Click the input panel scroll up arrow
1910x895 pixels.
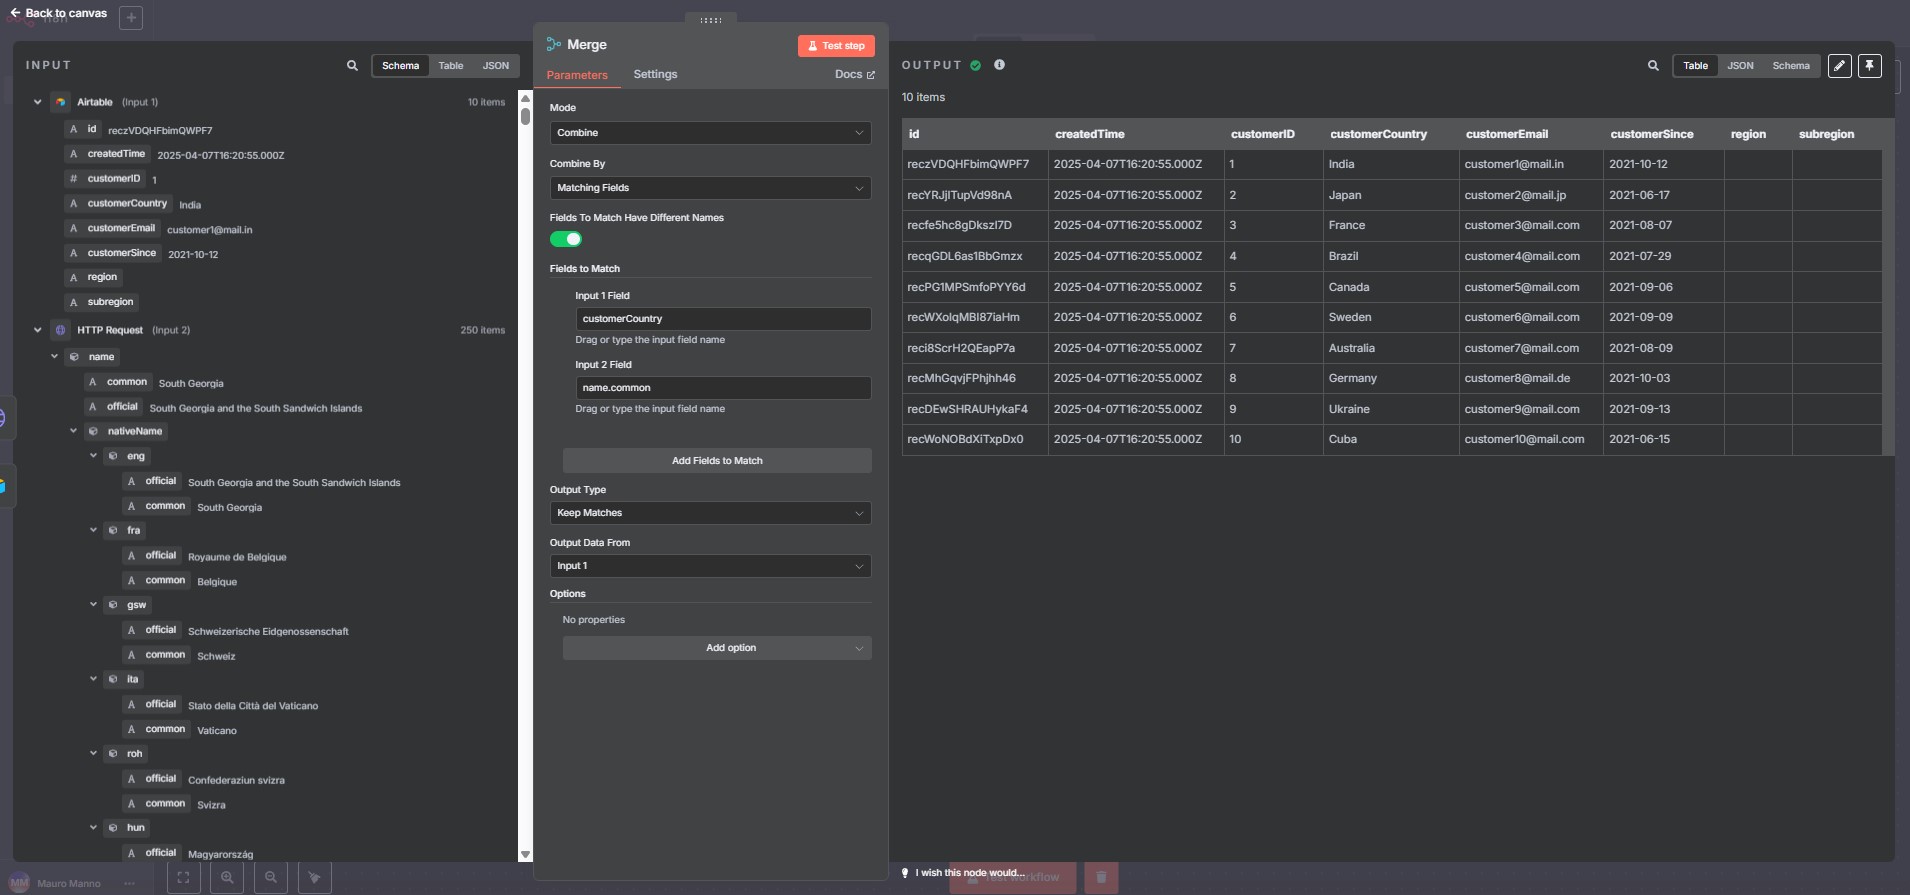(525, 98)
